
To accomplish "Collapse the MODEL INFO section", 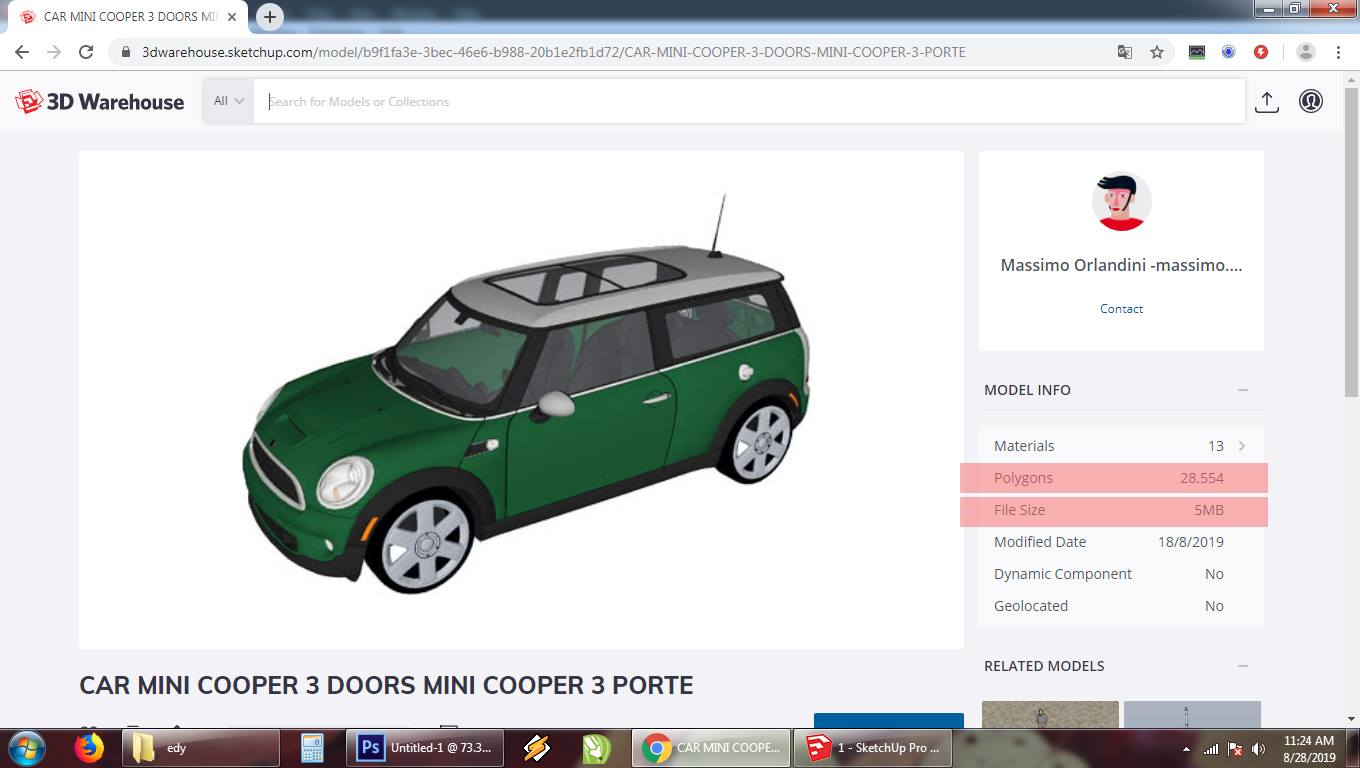I will pyautogui.click(x=1243, y=390).
